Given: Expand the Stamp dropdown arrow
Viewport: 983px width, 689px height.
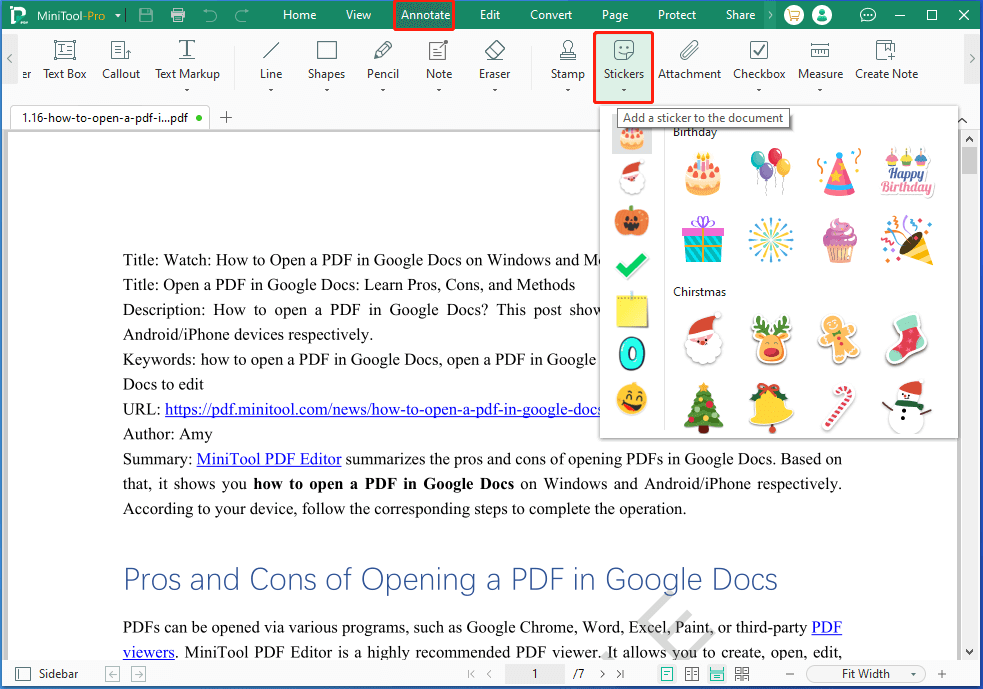Looking at the screenshot, I should (x=567, y=90).
